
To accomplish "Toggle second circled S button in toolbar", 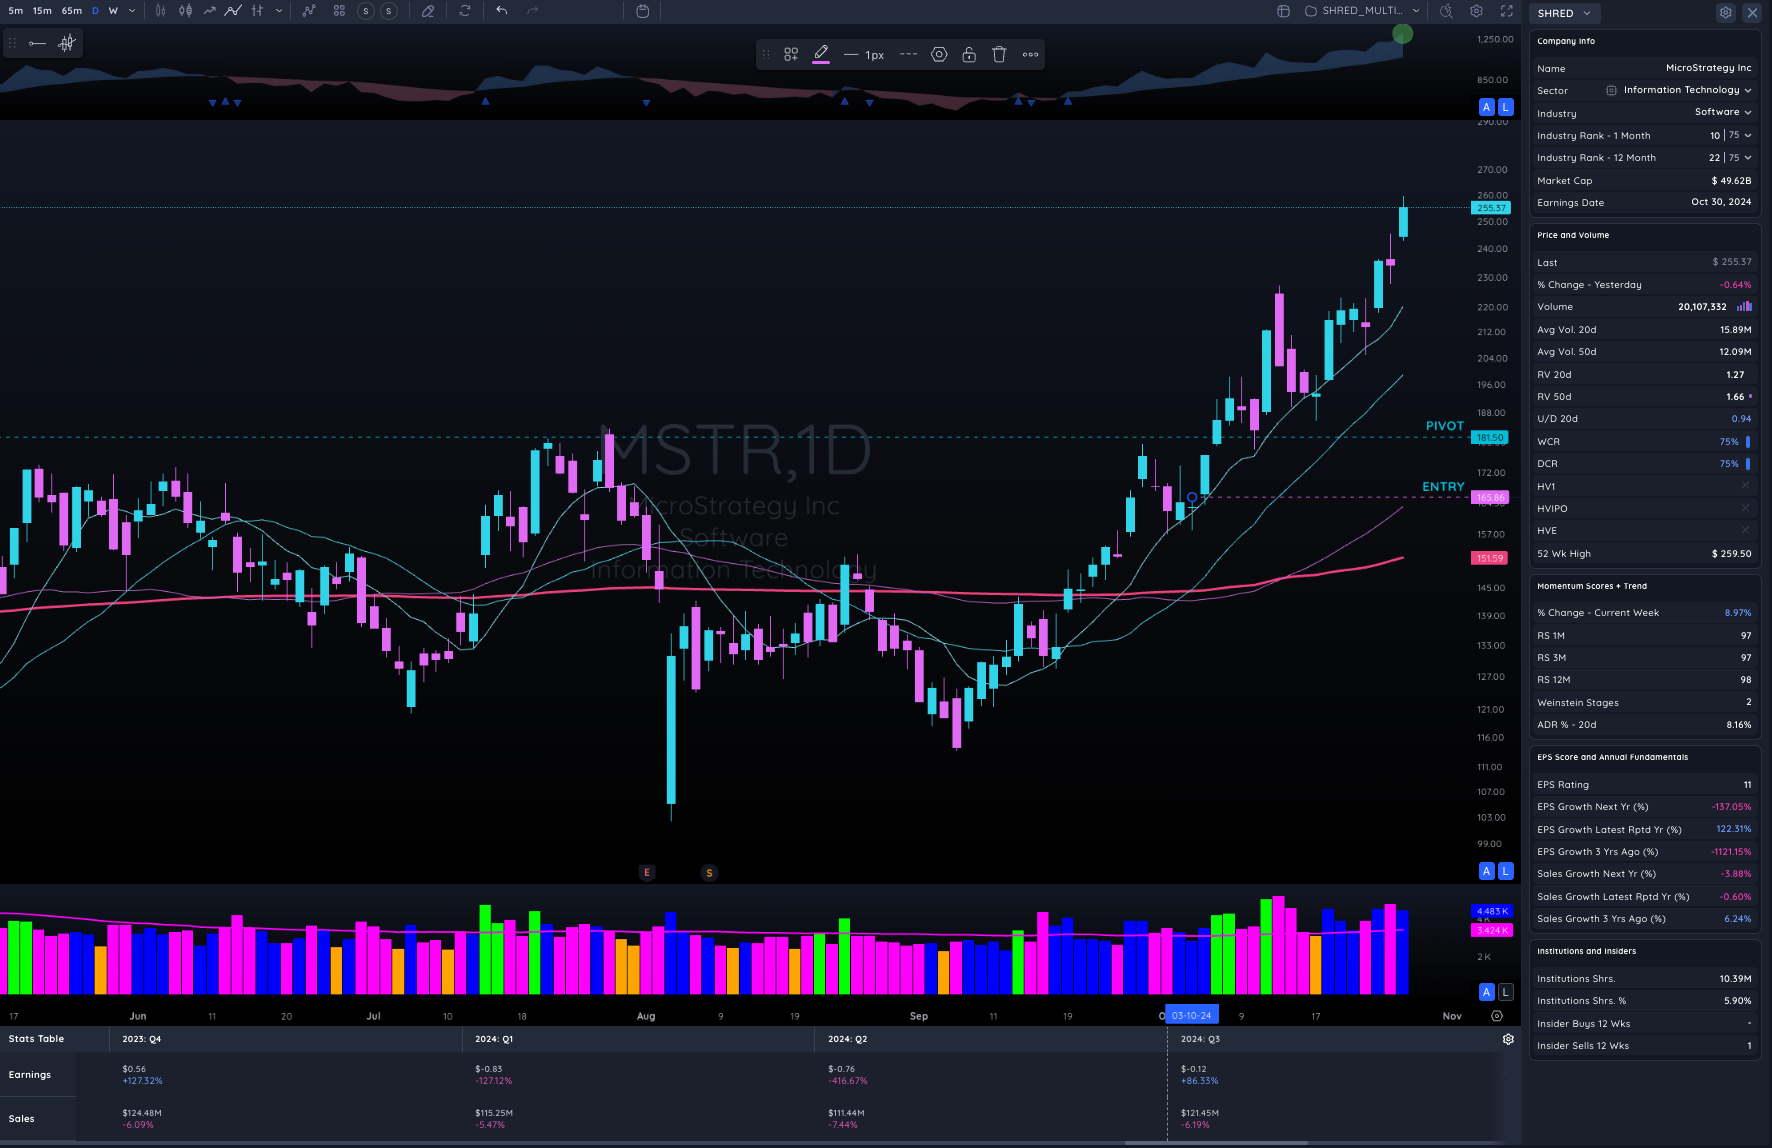I will coord(389,11).
